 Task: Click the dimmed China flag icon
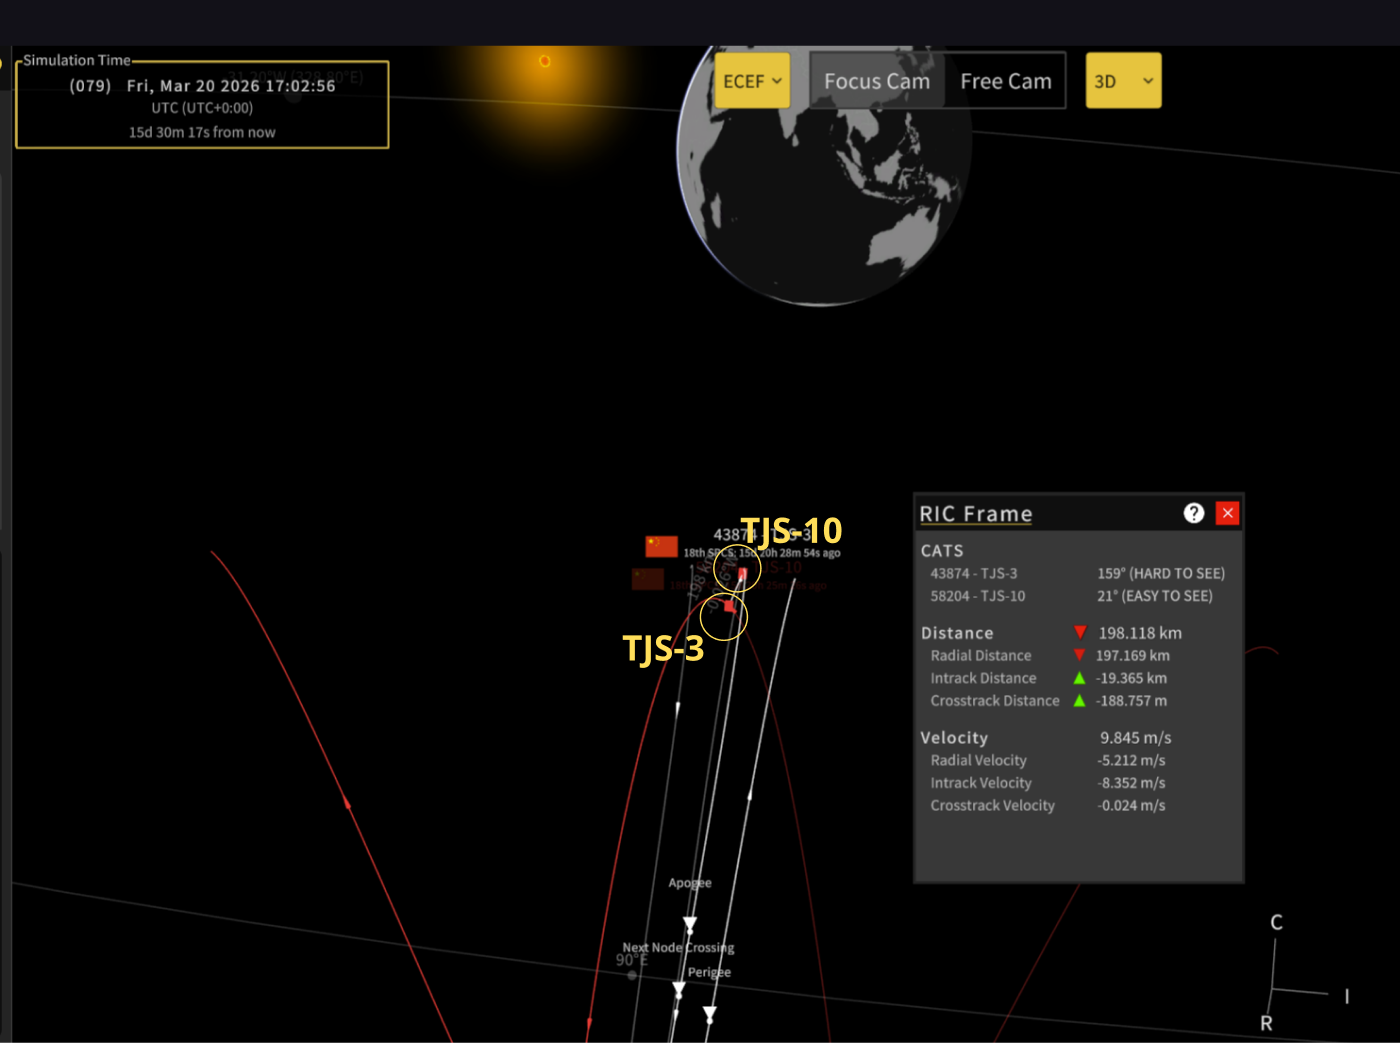coord(648,579)
